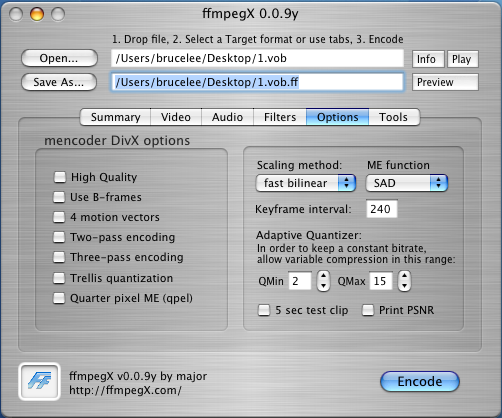The image size is (502, 418).
Task: Switch to the Summary tab
Action: [x=115, y=117]
